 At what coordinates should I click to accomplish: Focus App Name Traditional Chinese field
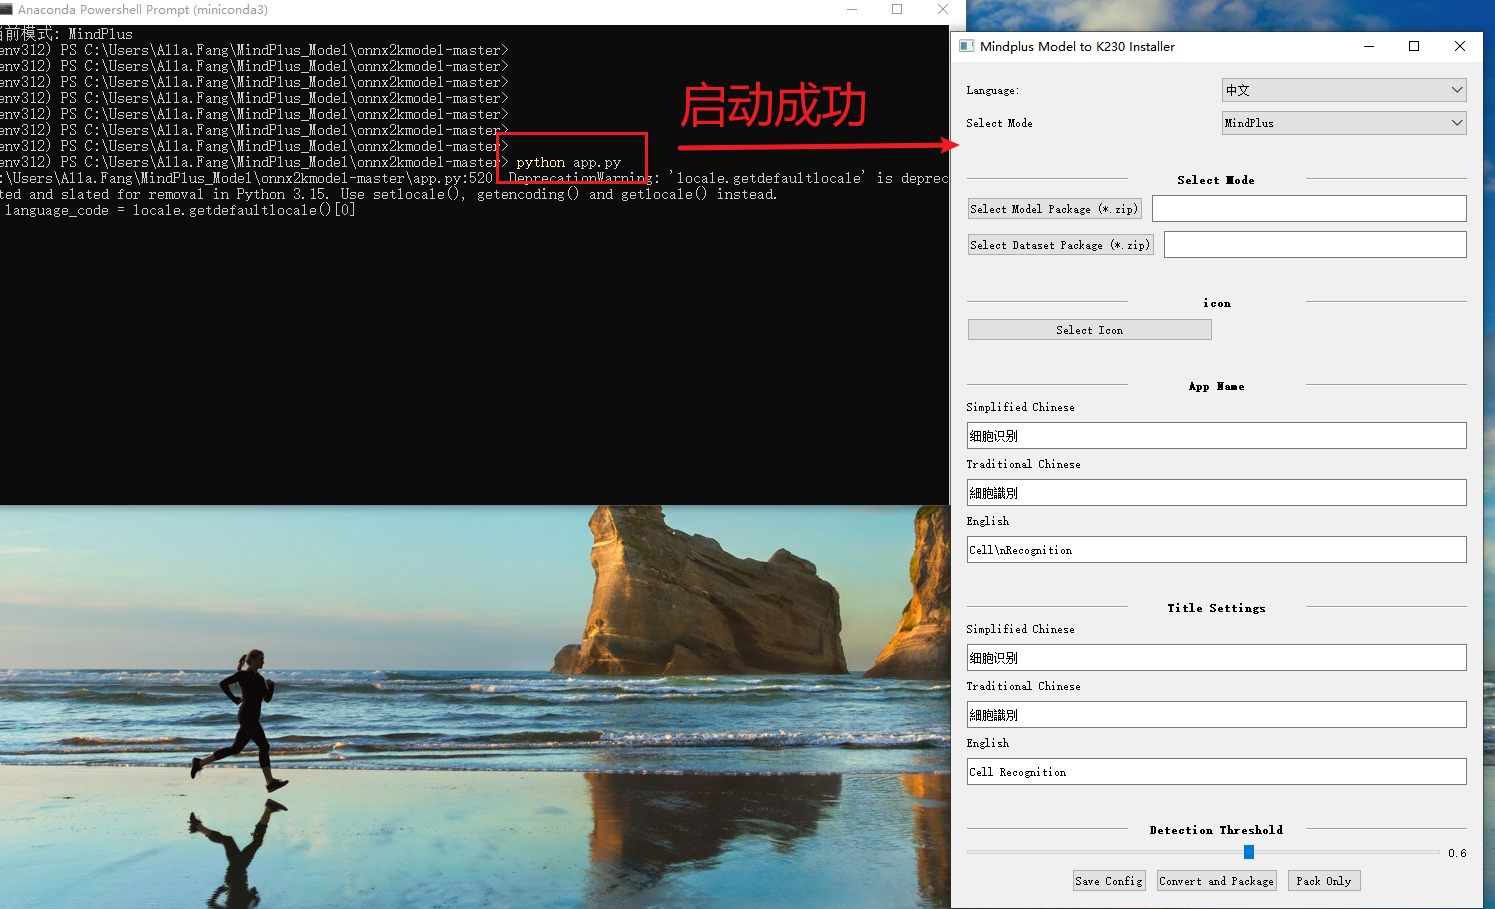[1216, 493]
